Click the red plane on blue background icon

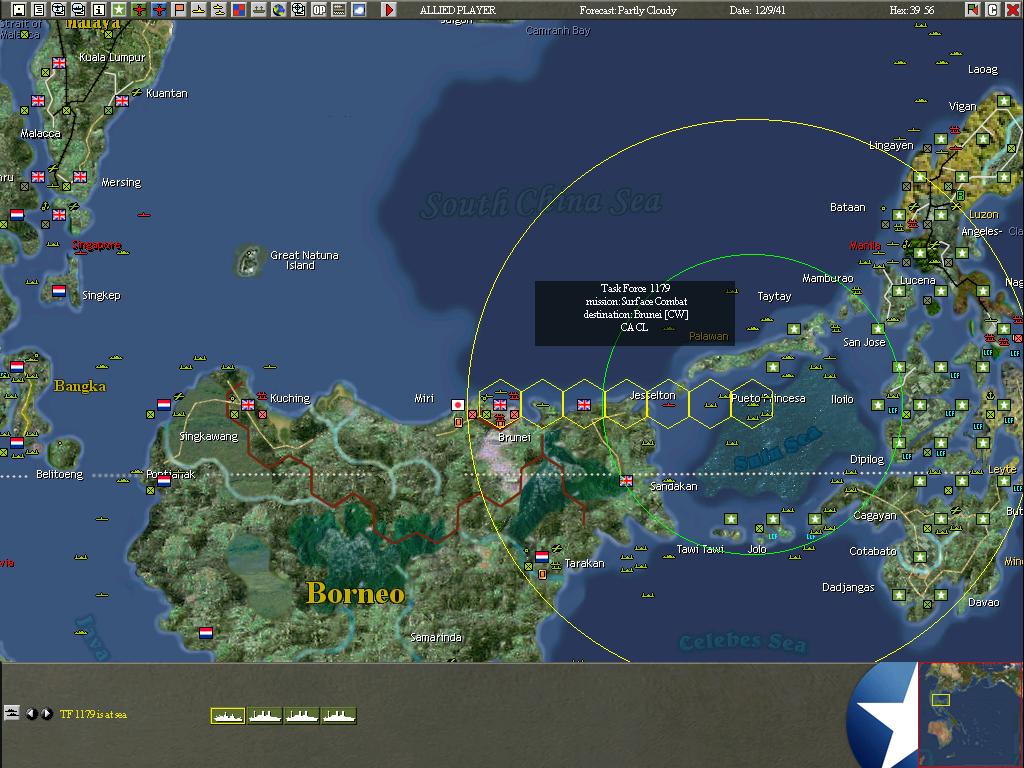coord(159,9)
